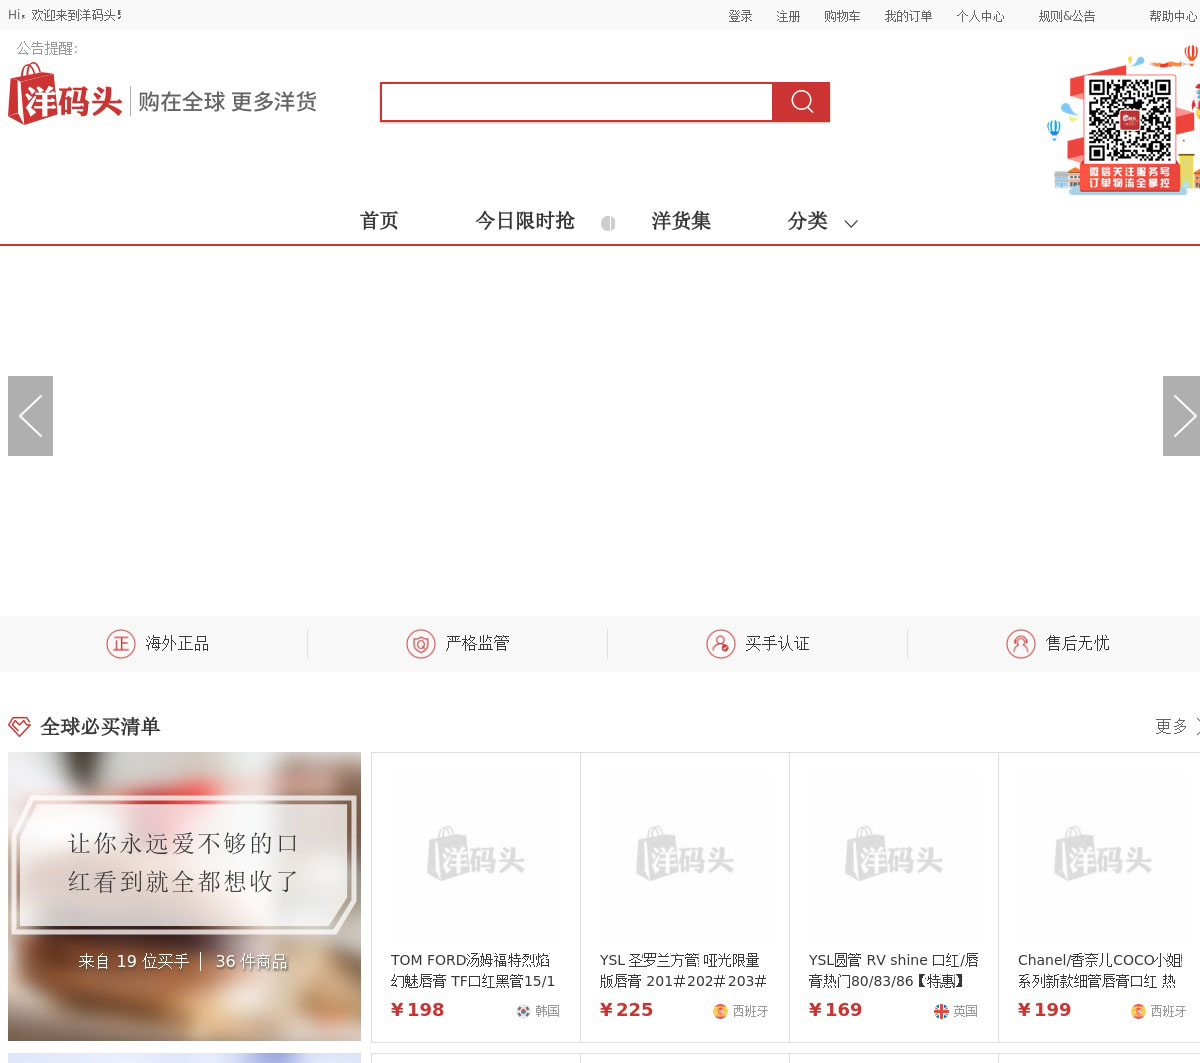Expand 更多 for the global must-buy list
Viewport: 1200px width, 1063px height.
pyautogui.click(x=1175, y=726)
